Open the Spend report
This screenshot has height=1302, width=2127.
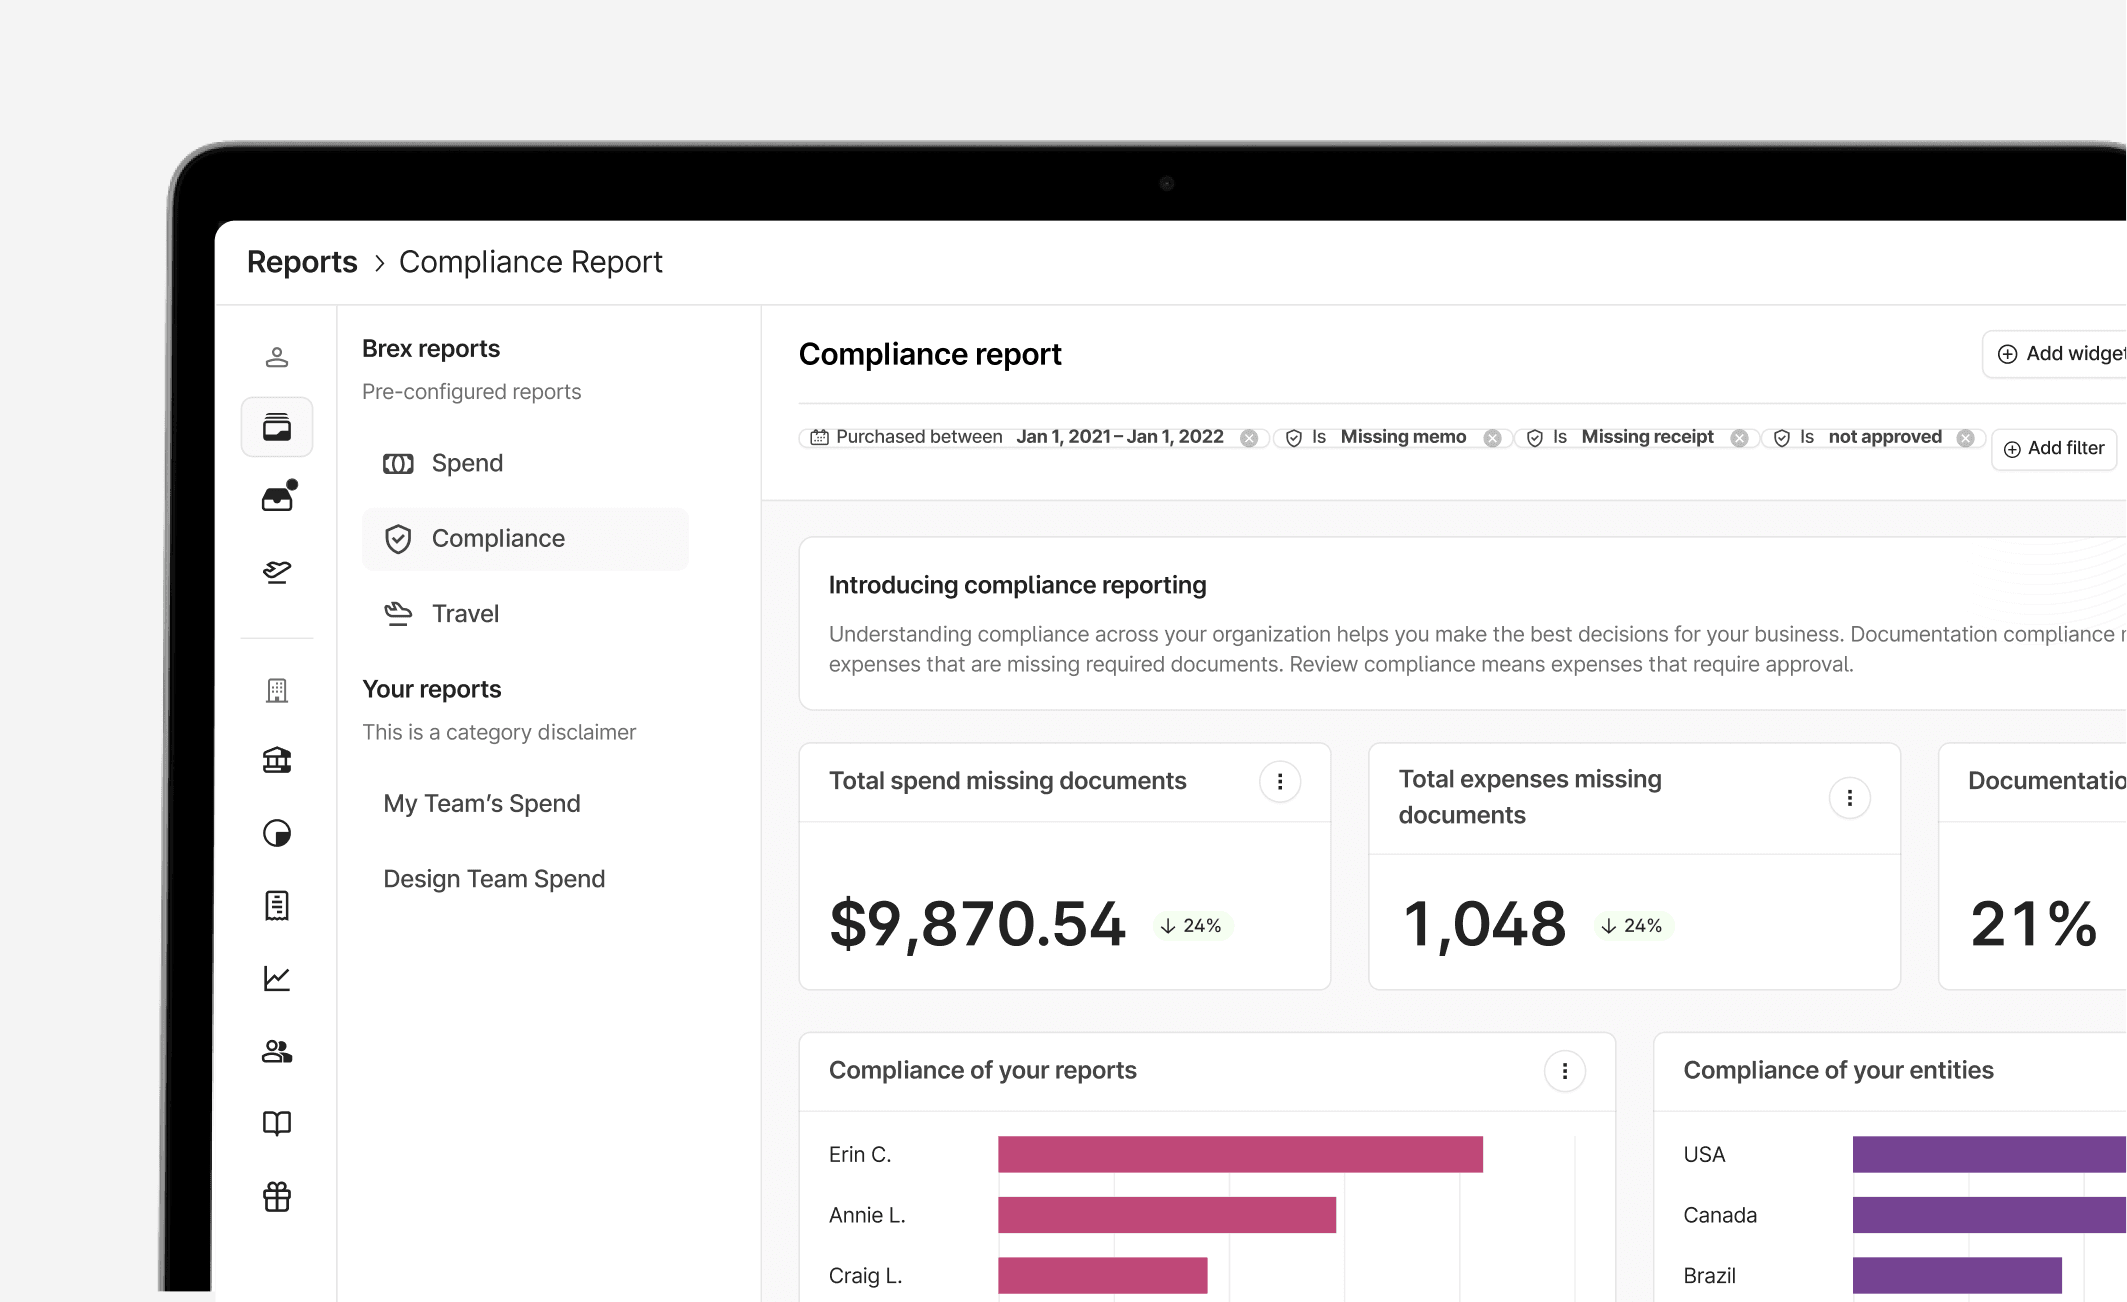[x=525, y=463]
